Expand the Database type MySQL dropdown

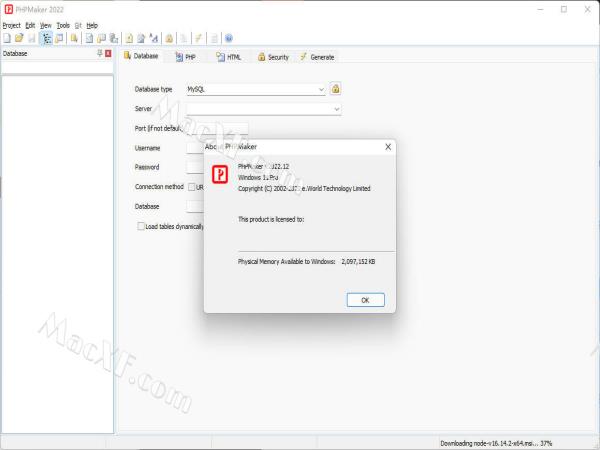(321, 90)
